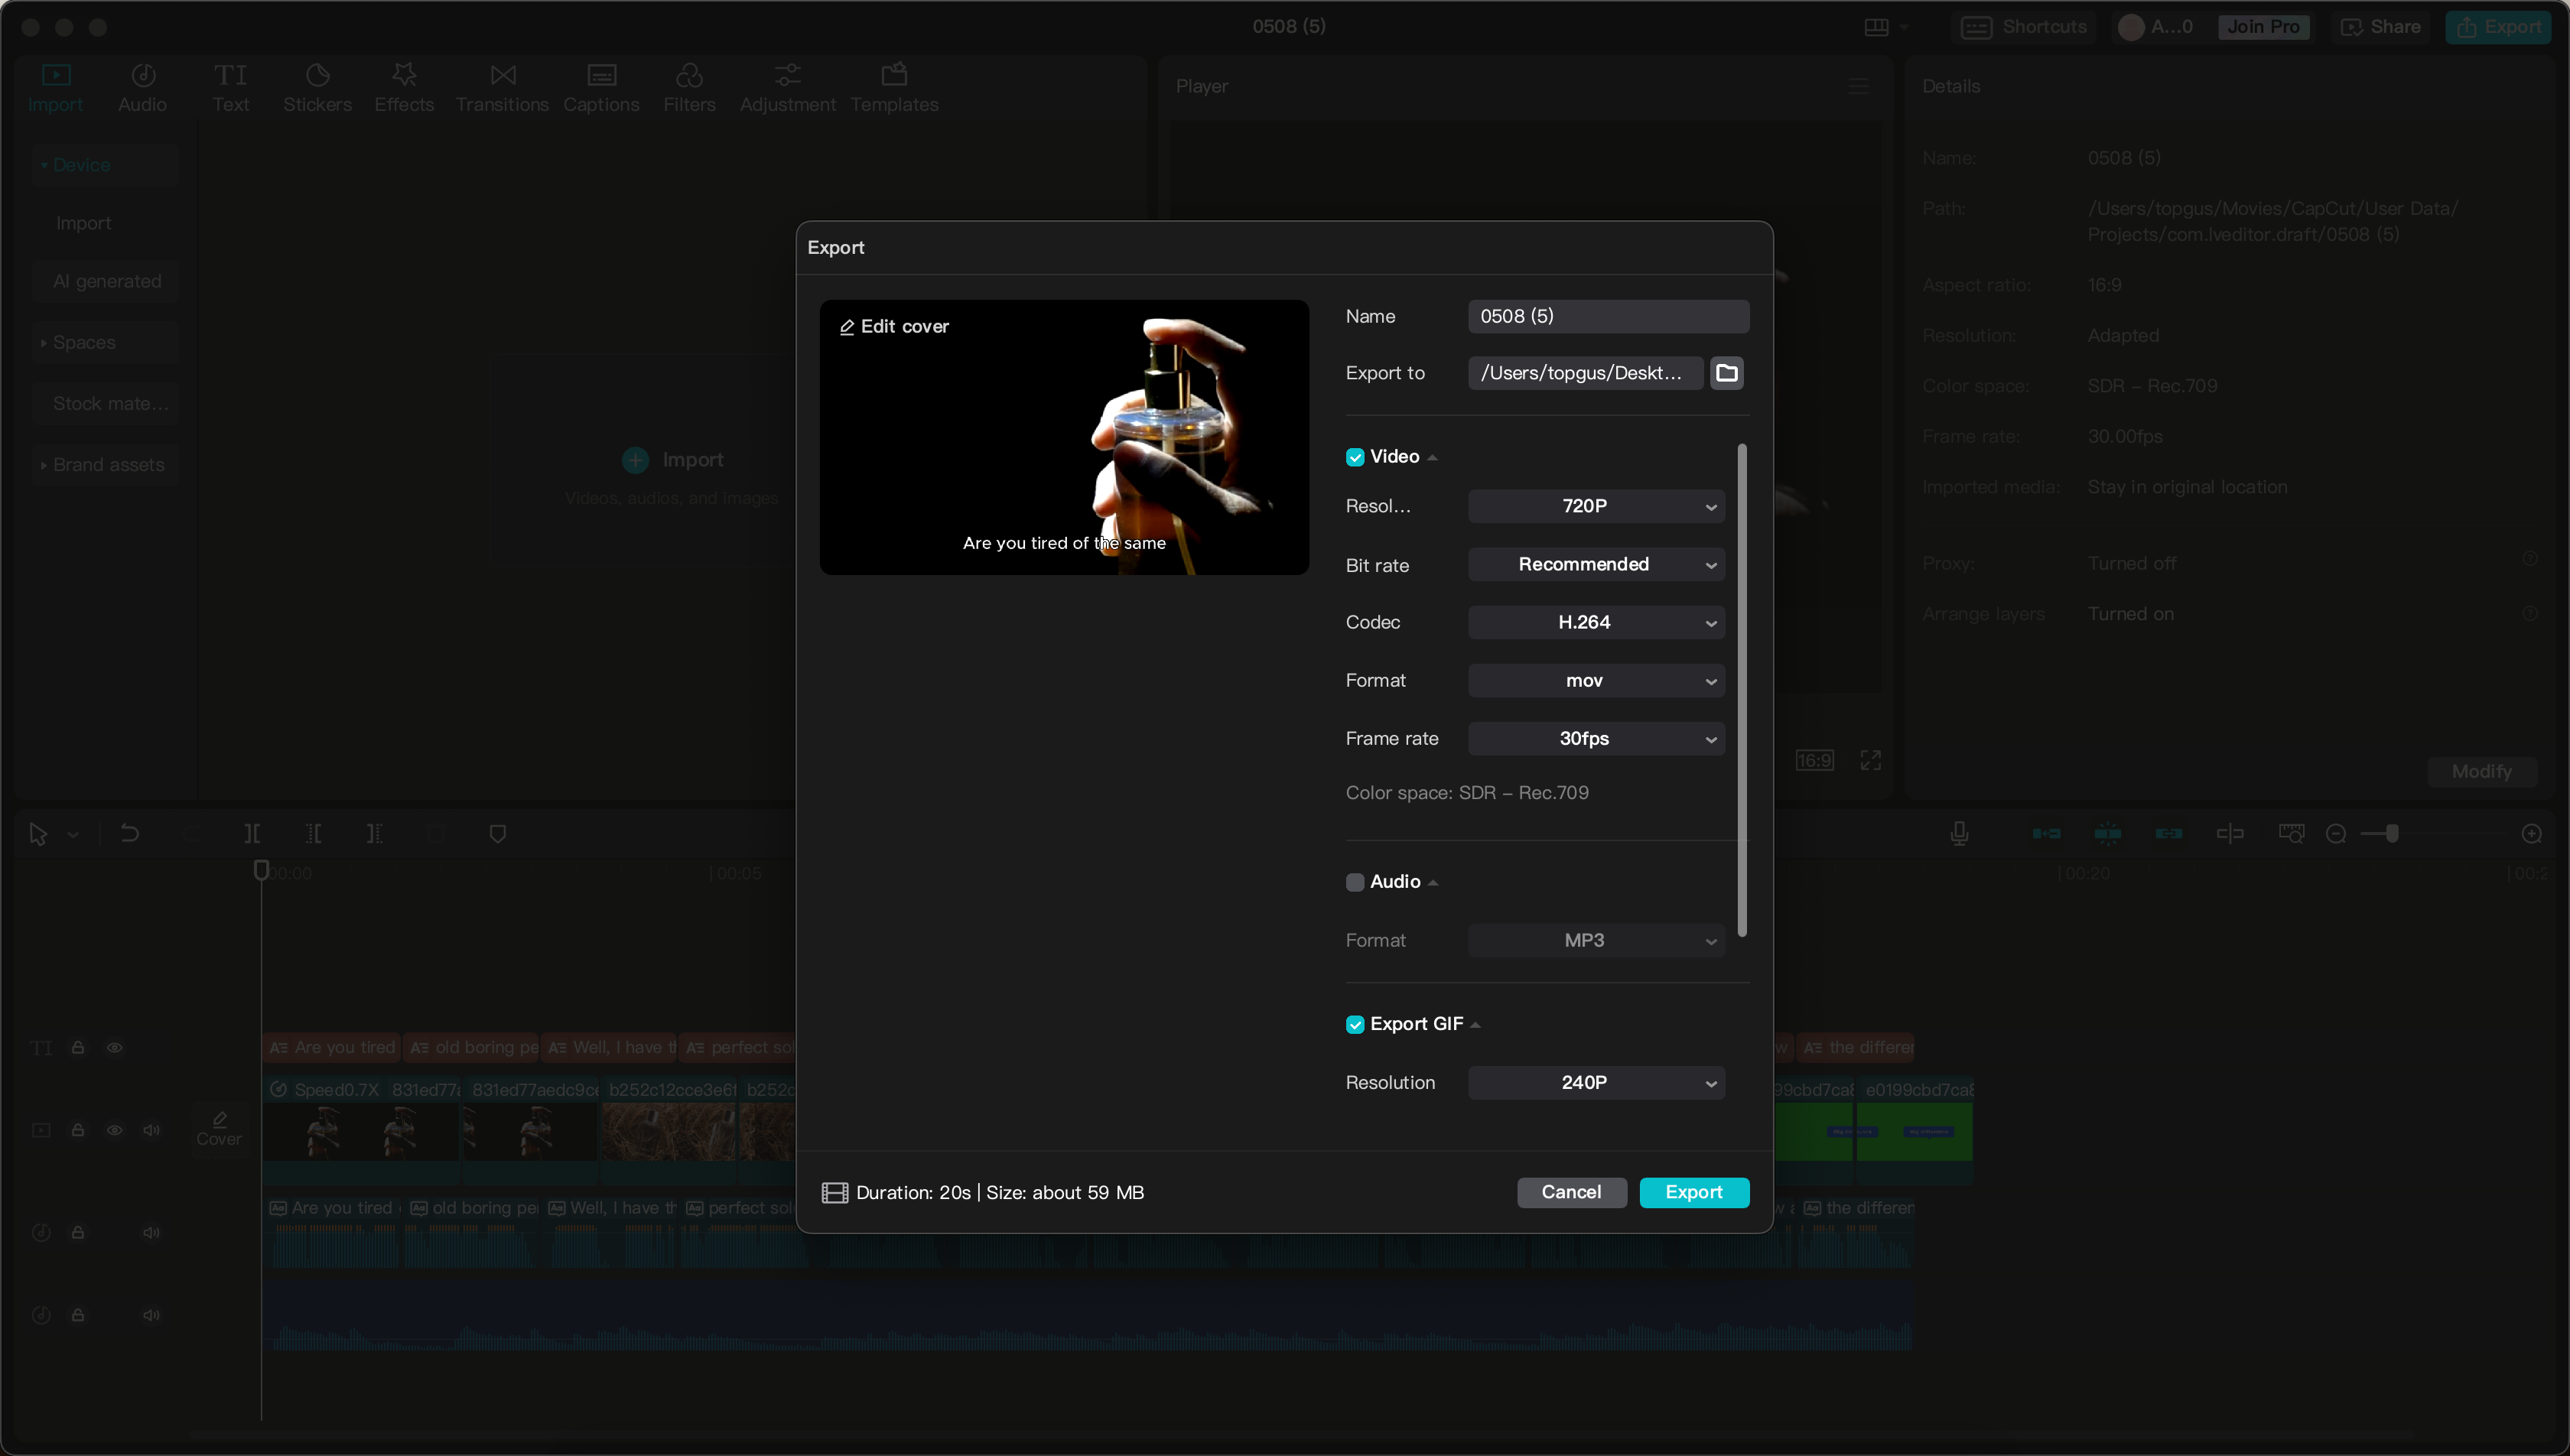
Task: Click the folder icon beside Export to path
Action: click(x=1726, y=373)
